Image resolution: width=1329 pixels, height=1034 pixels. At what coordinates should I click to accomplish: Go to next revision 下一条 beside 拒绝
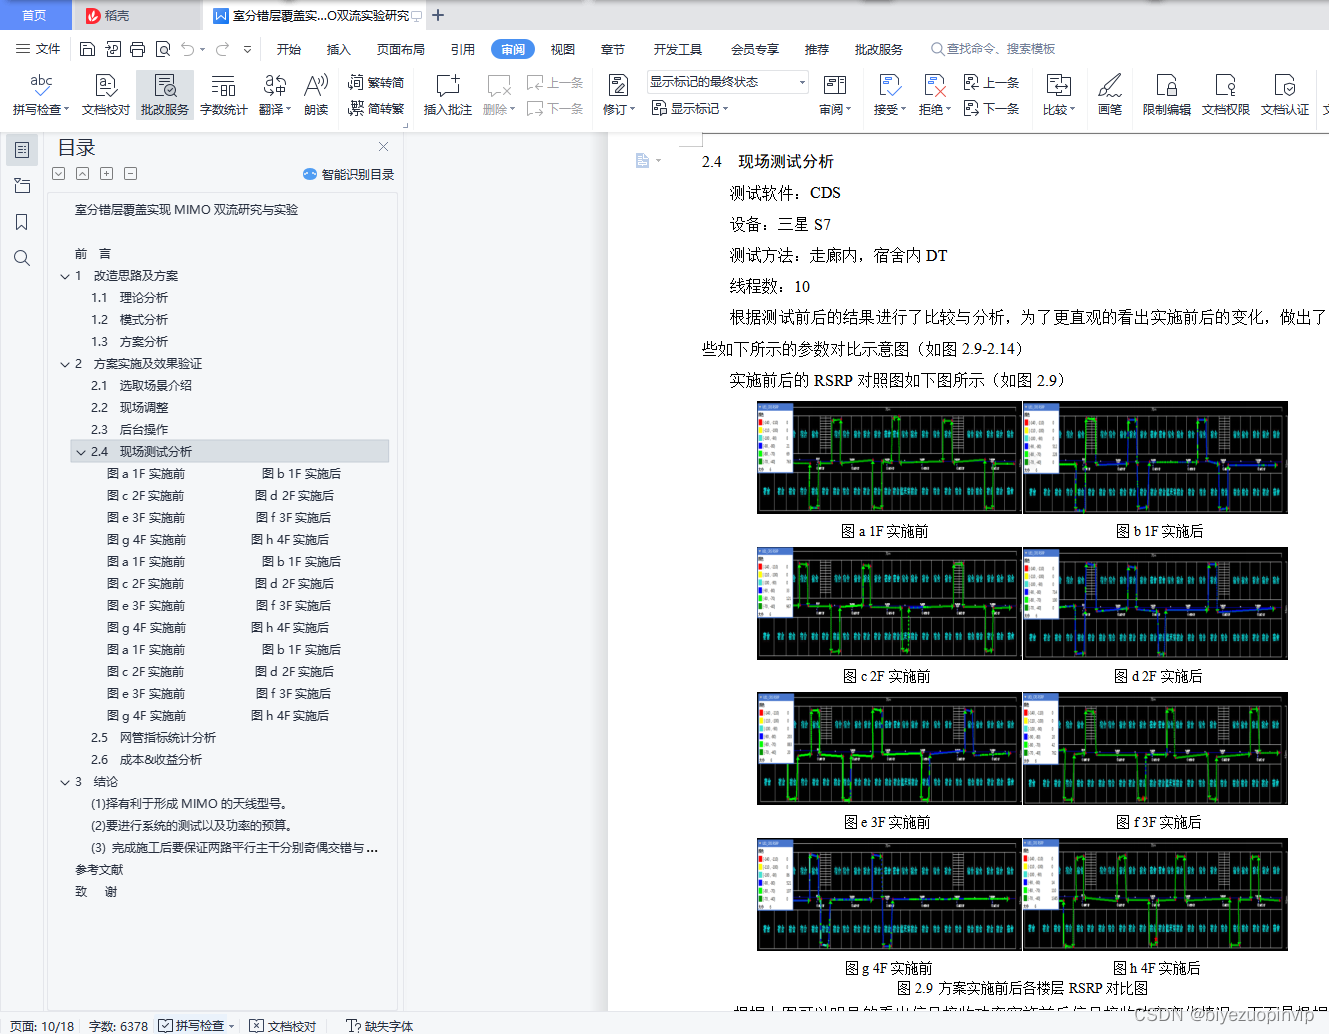tap(991, 108)
